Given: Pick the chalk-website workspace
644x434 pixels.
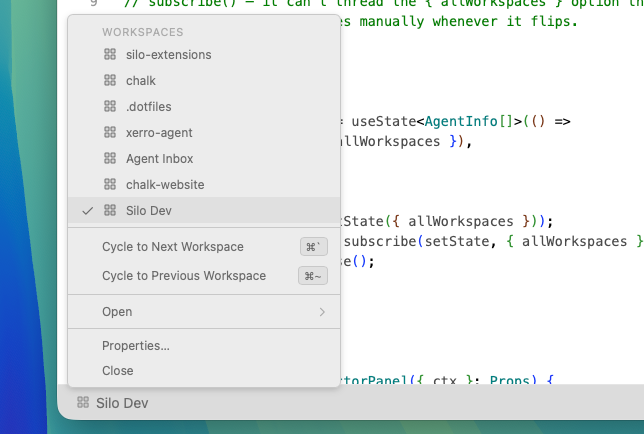Looking at the screenshot, I should 204,185.
